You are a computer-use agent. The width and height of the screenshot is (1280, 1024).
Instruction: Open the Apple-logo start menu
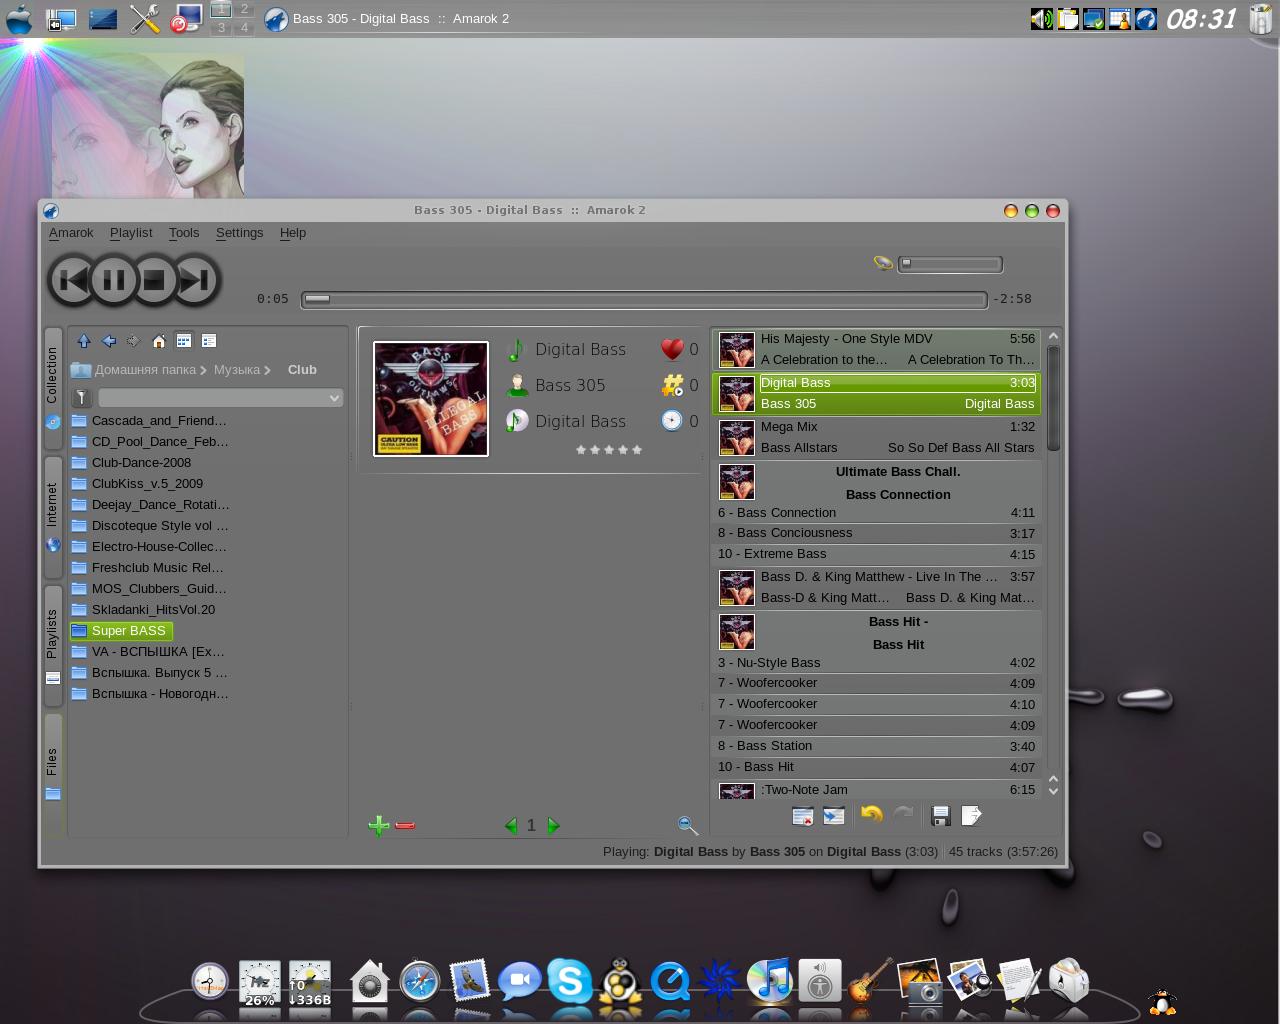(19, 19)
